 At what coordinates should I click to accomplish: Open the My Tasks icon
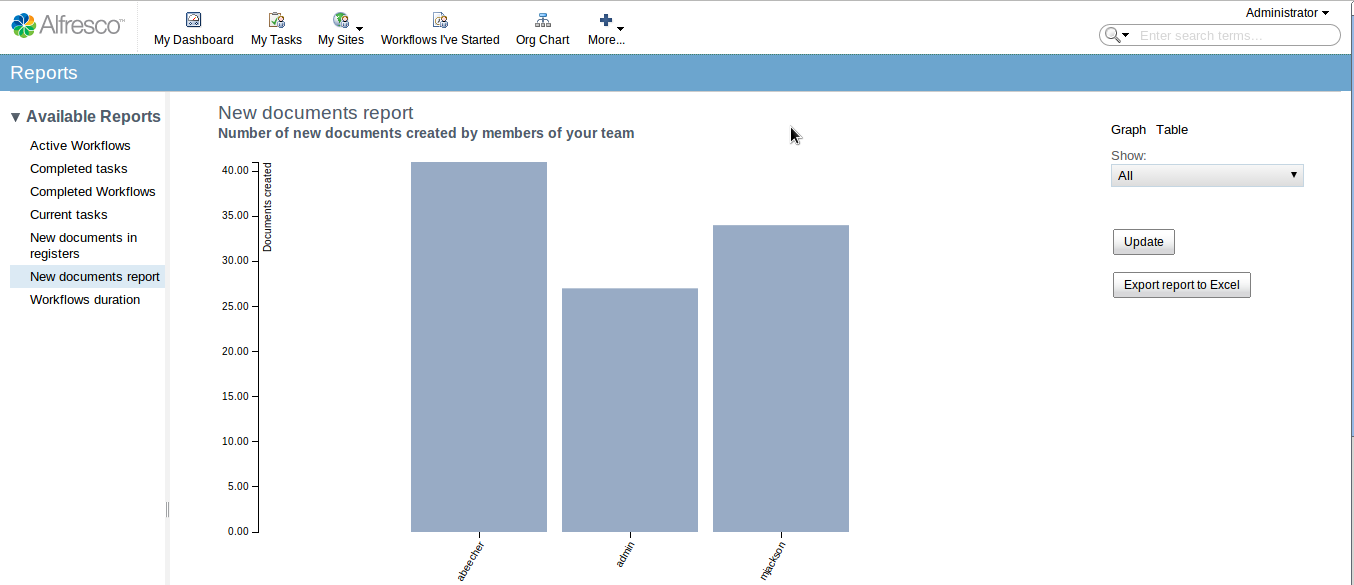276,20
